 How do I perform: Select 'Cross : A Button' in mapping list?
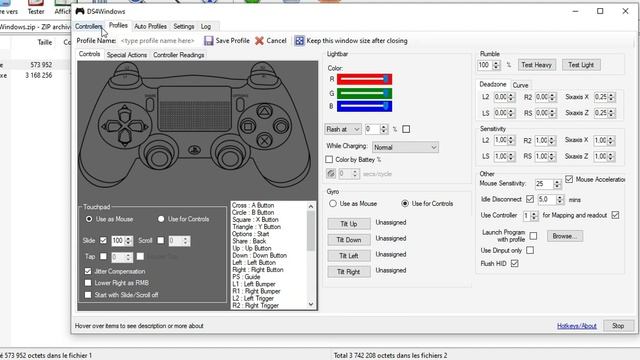[253, 205]
